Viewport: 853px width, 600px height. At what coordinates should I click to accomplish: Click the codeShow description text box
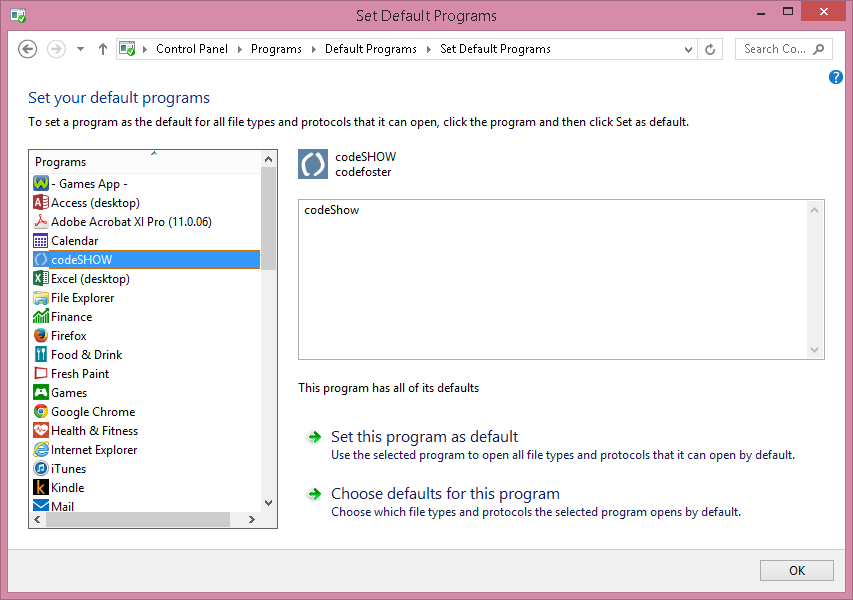pos(561,280)
